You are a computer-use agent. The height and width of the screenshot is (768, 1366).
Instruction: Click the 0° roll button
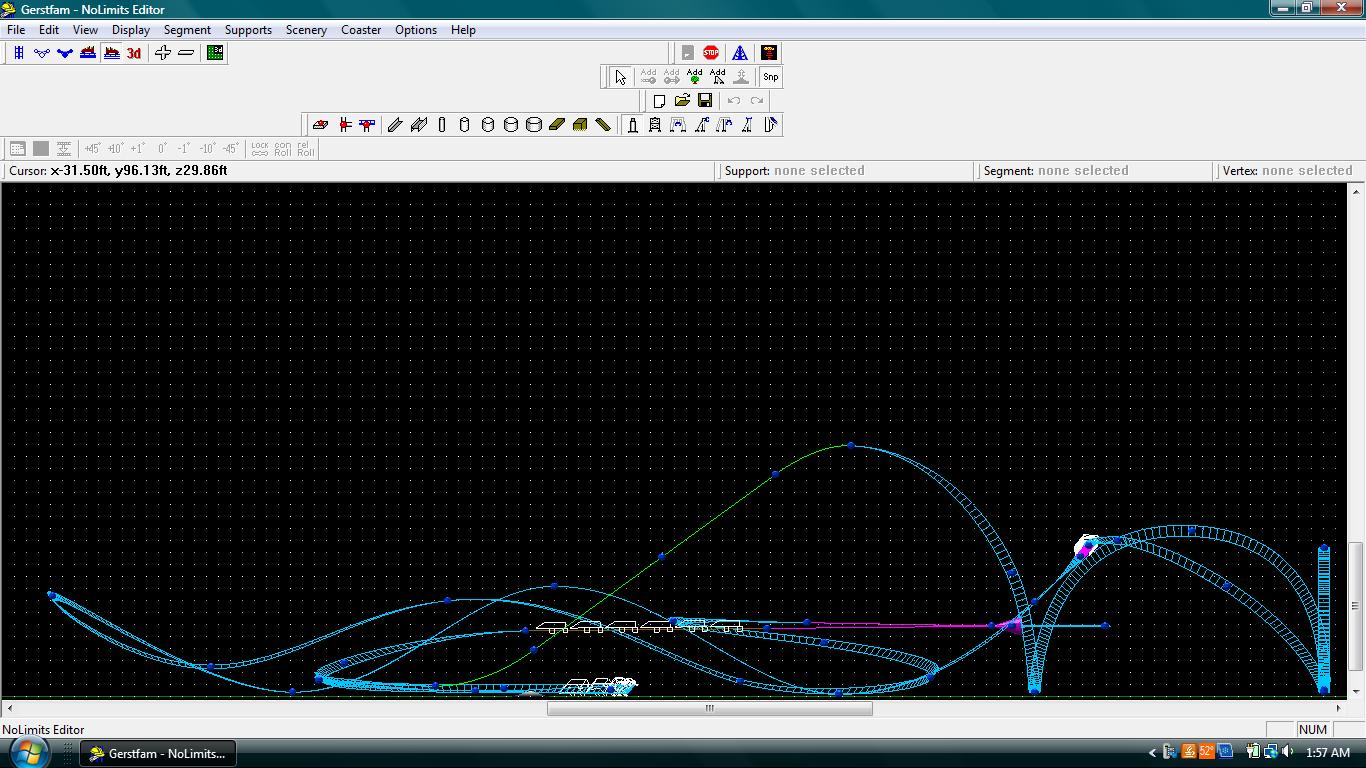tap(162, 149)
